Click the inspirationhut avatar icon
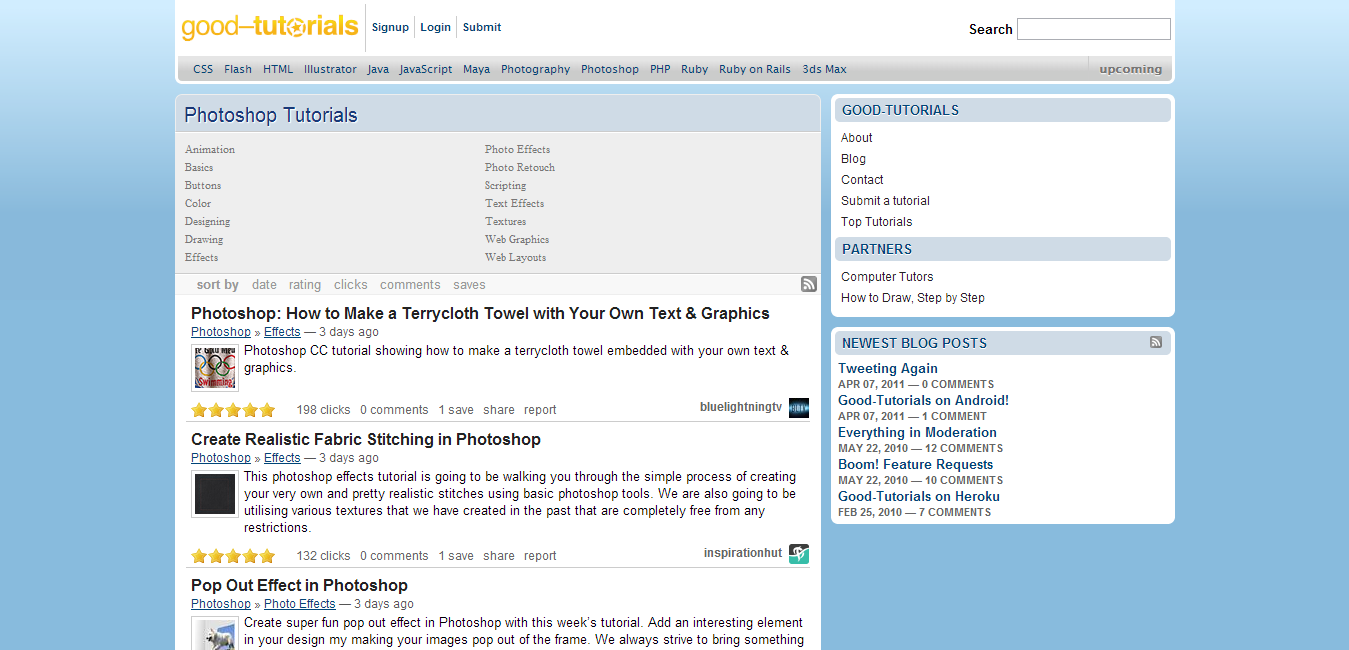Screen dimensions: 1349x650 tap(798, 554)
